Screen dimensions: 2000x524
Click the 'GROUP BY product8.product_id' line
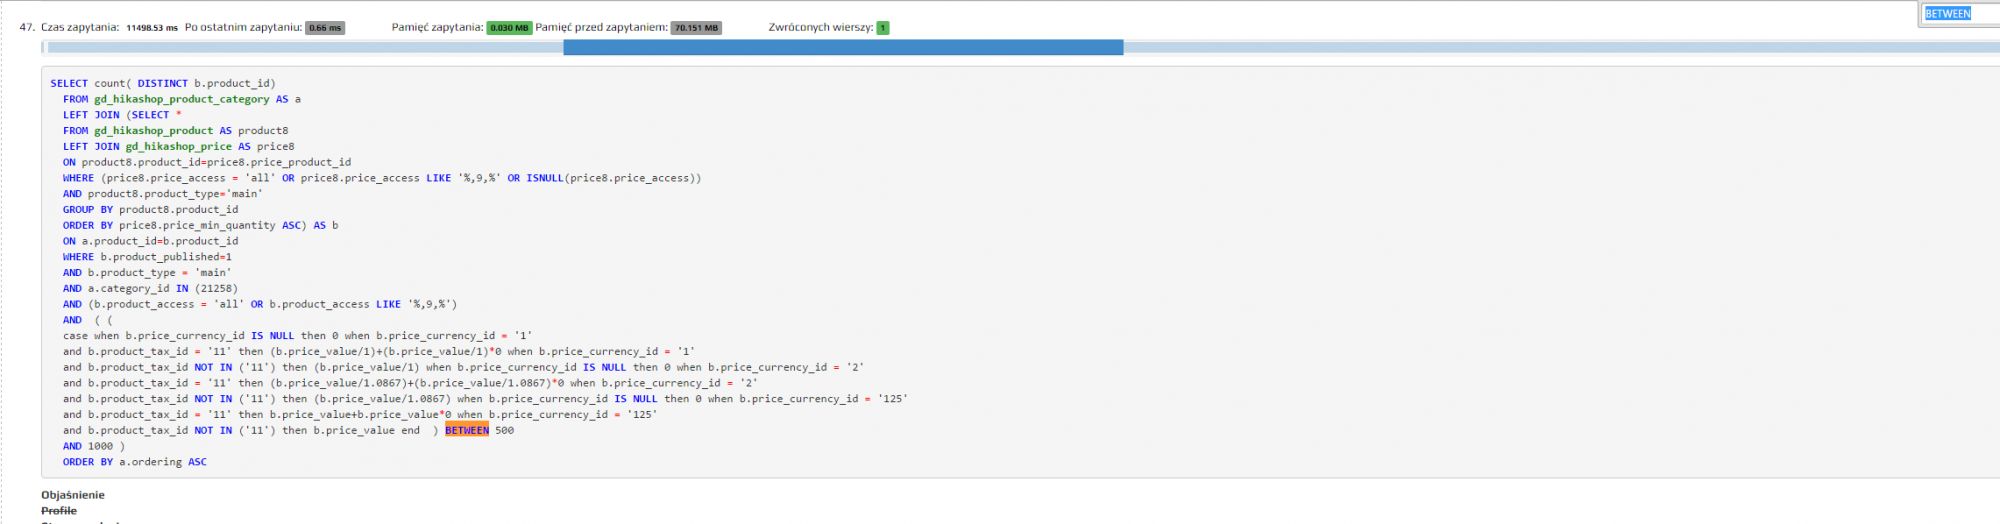click(151, 210)
